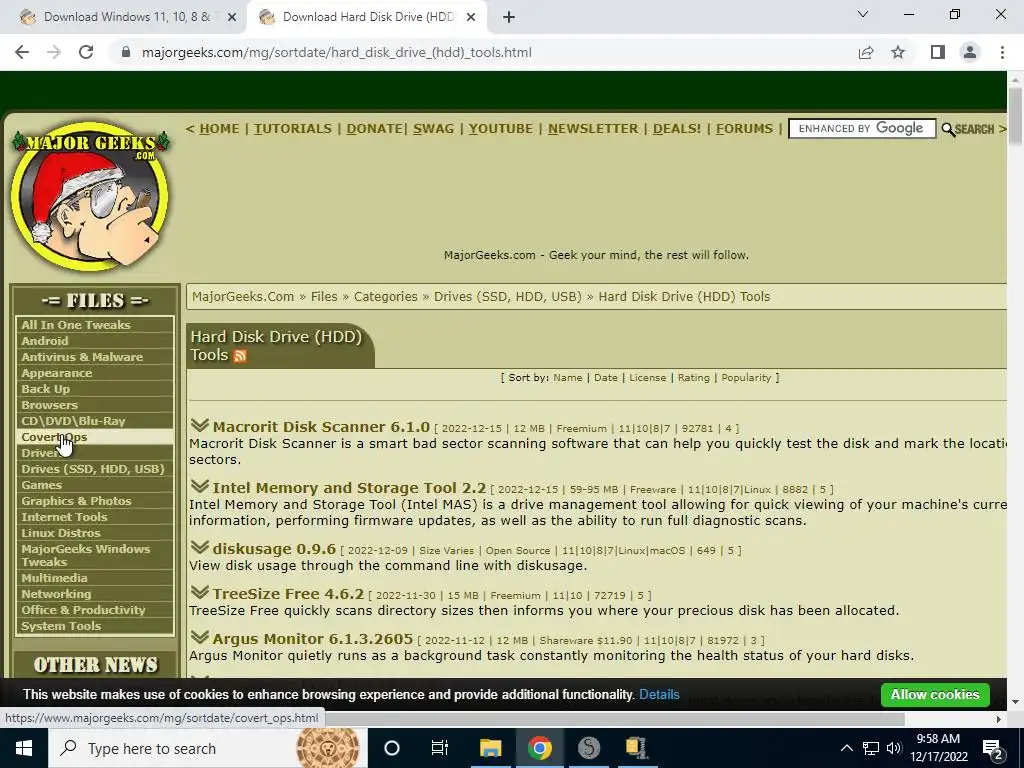Open File Explorer from the taskbar
Image resolution: width=1024 pixels, height=768 pixels.
490,748
